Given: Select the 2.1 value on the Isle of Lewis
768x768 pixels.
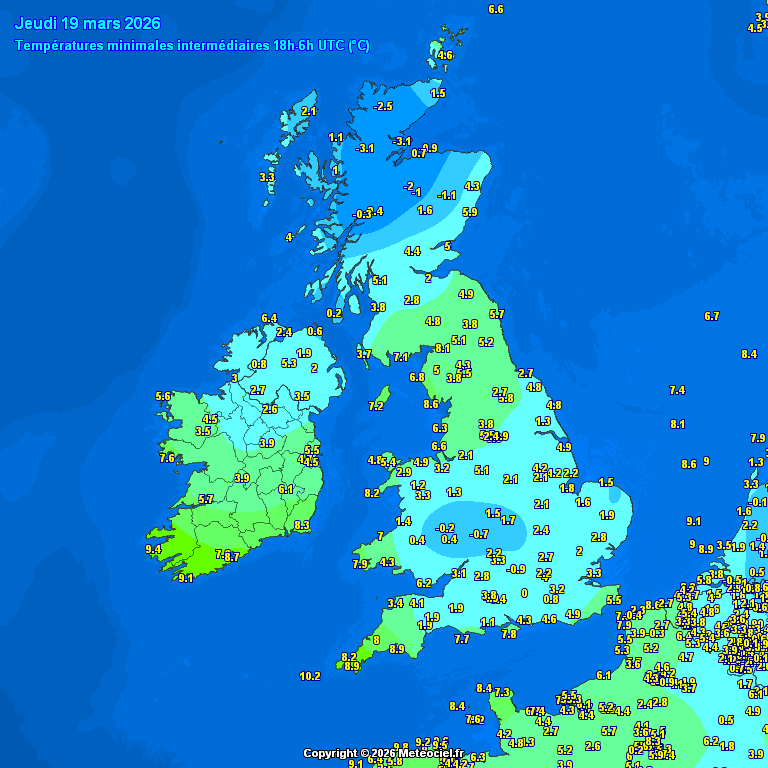Looking at the screenshot, I should [309, 112].
